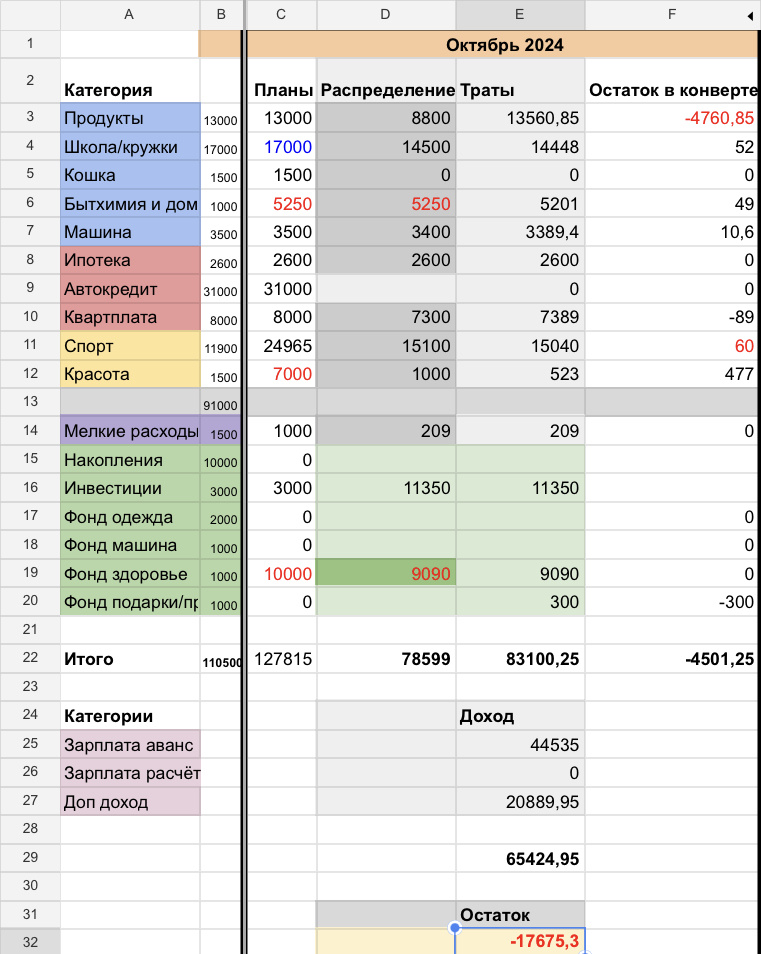The height and width of the screenshot is (954, 761).
Task: Select the 'Бытхимия и дом' category cell
Action: pyautogui.click(x=130, y=204)
